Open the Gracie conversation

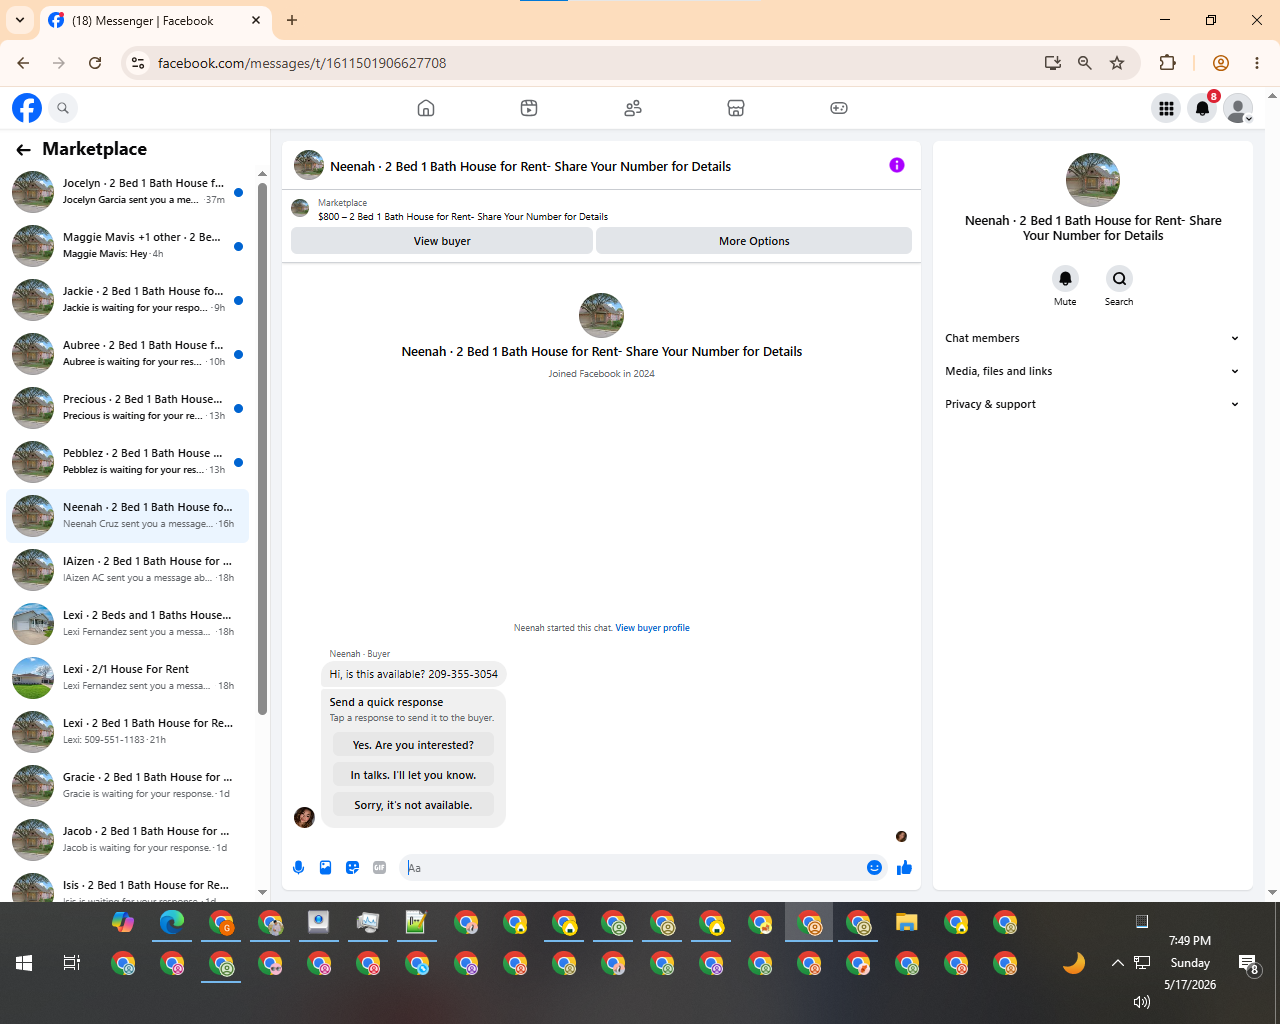tap(127, 785)
